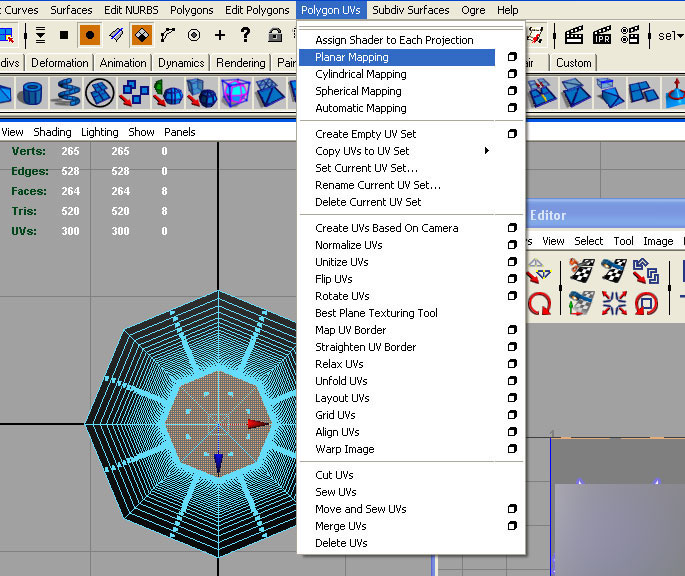Switch to the Rendering shelf tab
Image resolution: width=685 pixels, height=576 pixels.
click(241, 63)
